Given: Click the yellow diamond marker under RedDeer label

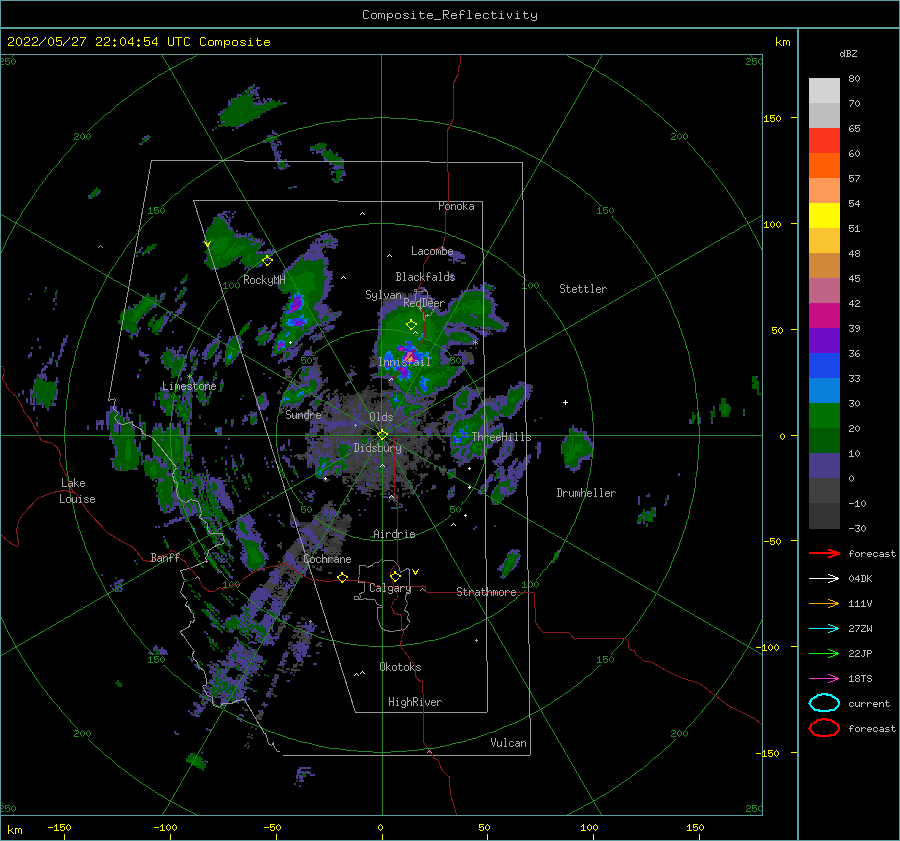Looking at the screenshot, I should coord(412,325).
